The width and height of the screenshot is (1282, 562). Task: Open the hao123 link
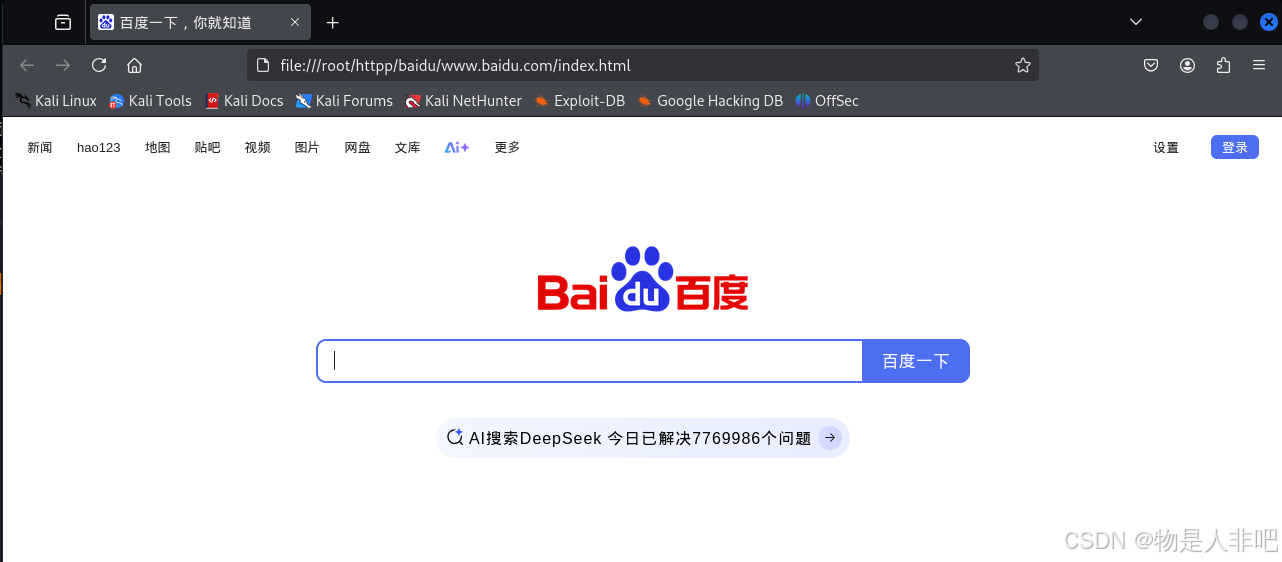pyautogui.click(x=98, y=147)
